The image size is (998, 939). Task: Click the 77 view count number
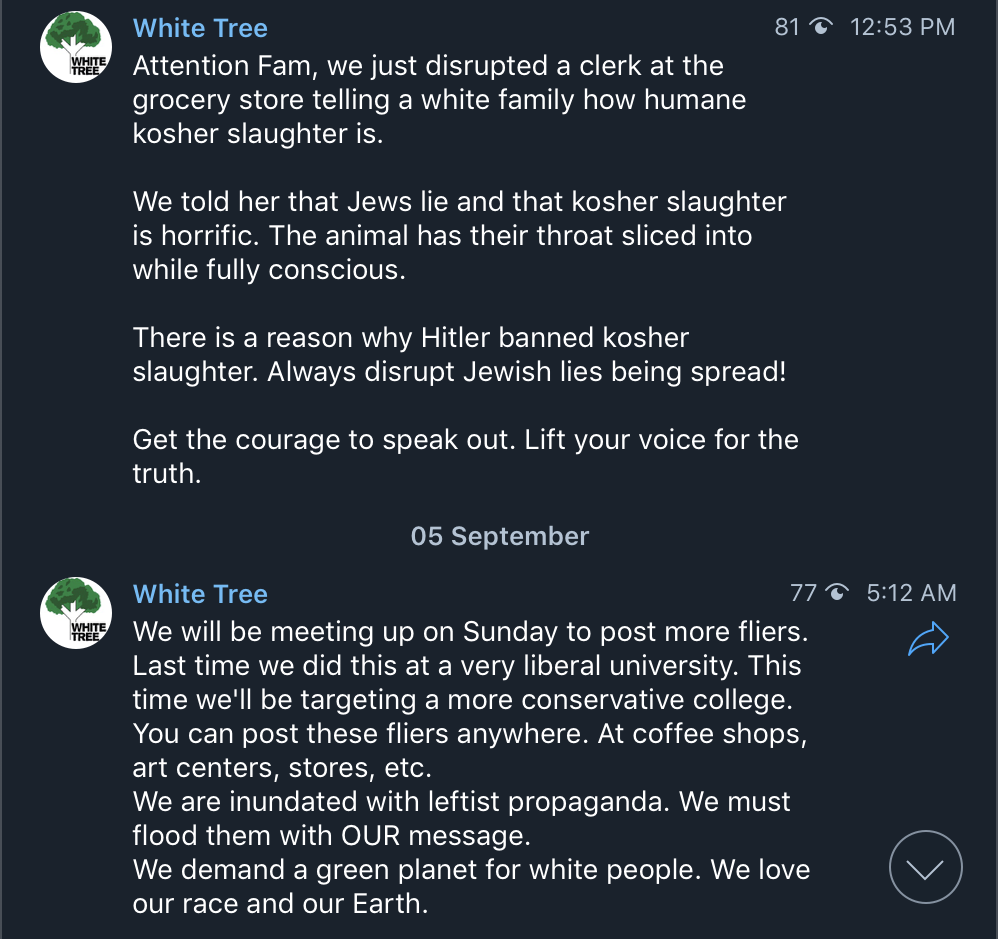[803, 593]
